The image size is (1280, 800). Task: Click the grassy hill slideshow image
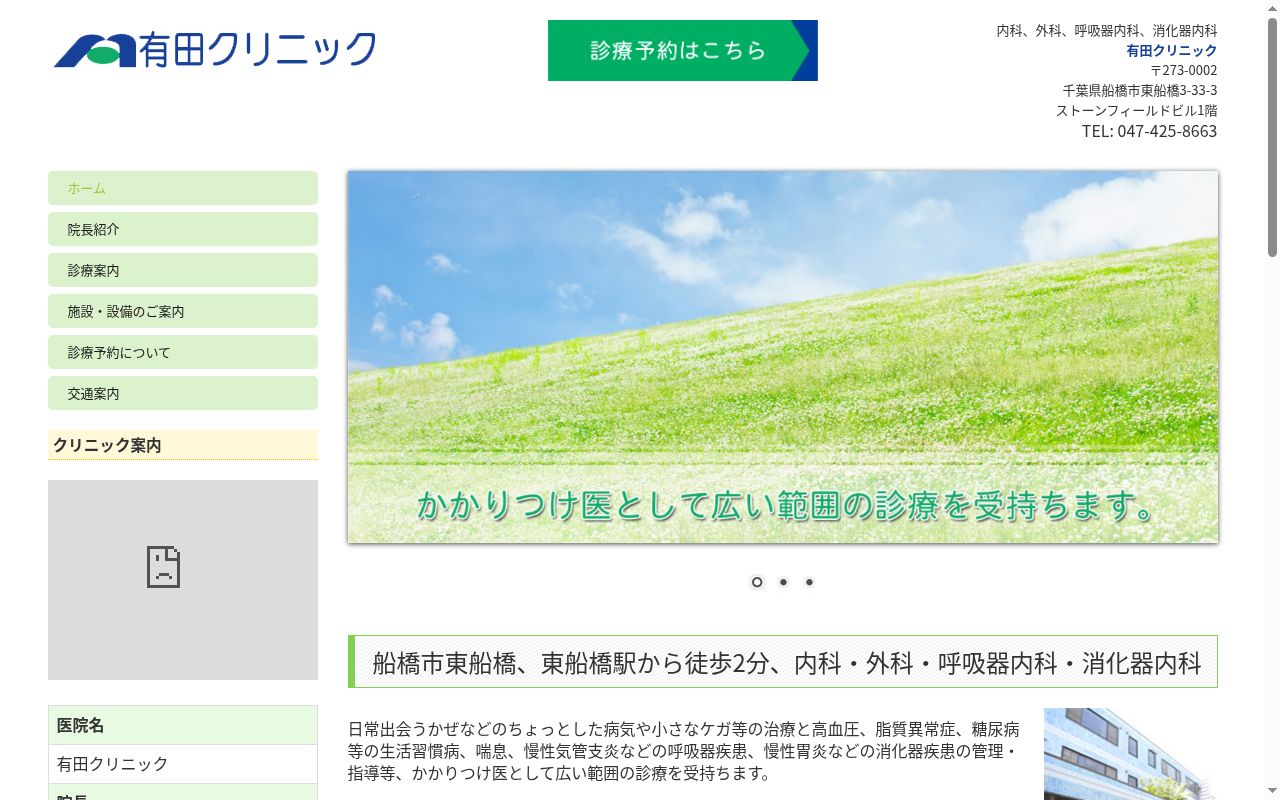[x=783, y=357]
